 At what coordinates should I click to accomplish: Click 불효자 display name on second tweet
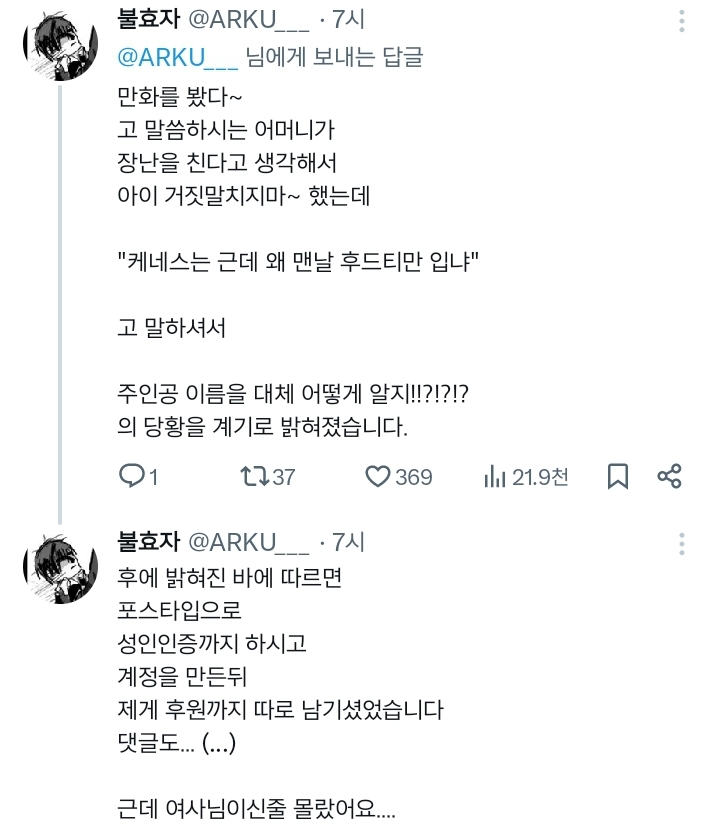(x=148, y=542)
